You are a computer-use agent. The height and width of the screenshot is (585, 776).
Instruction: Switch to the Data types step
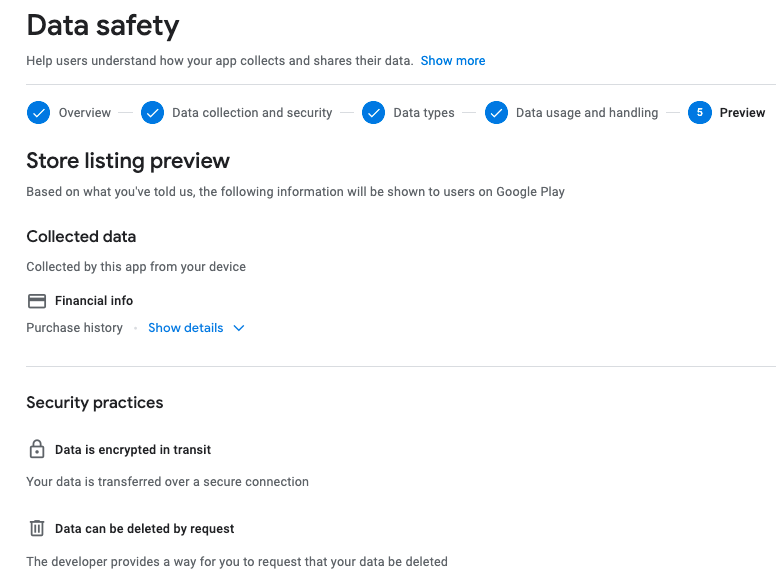click(424, 113)
